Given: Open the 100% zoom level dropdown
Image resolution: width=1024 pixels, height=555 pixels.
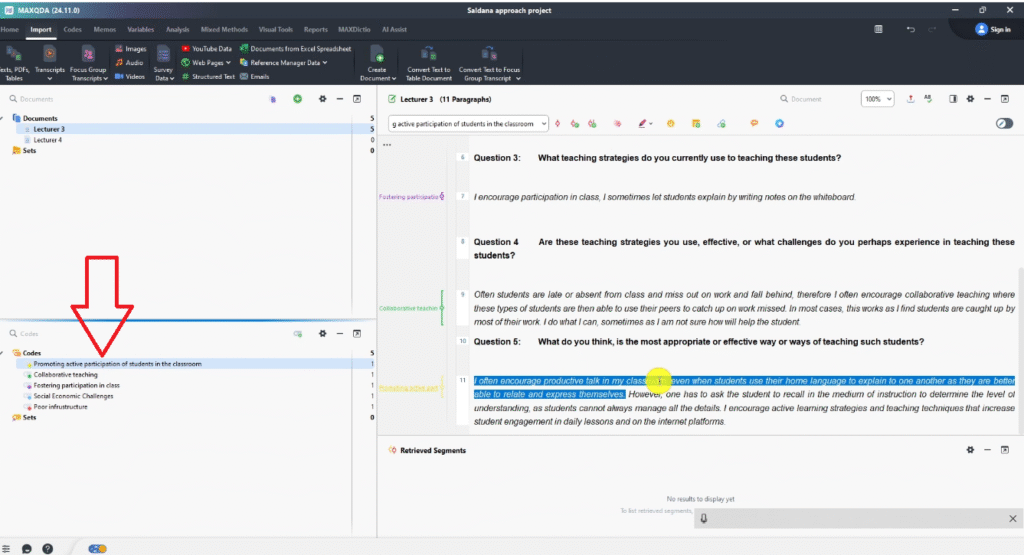Looking at the screenshot, I should click(x=878, y=99).
